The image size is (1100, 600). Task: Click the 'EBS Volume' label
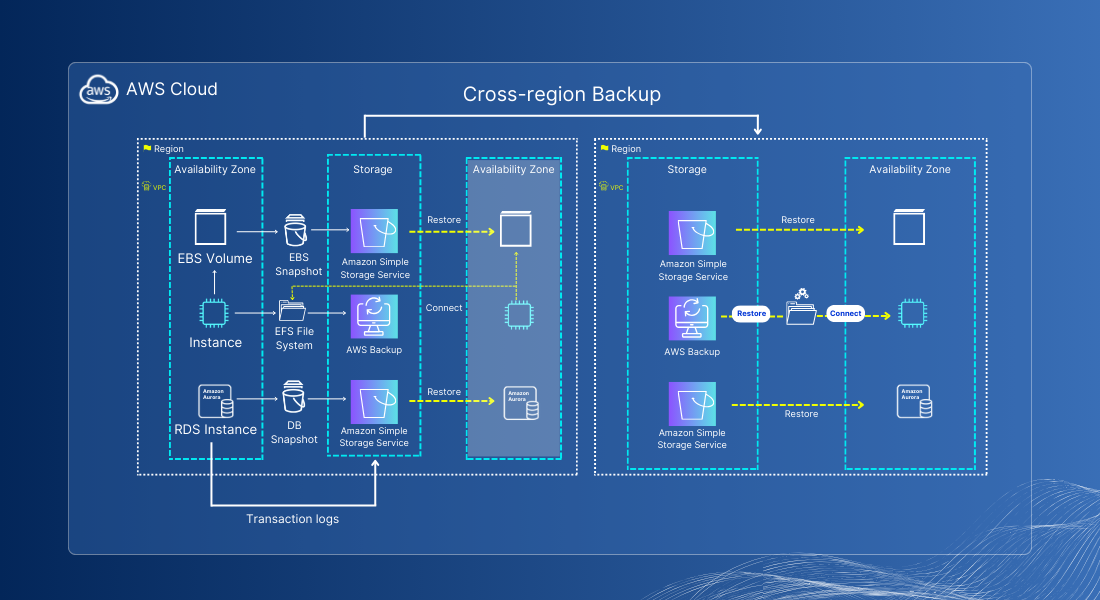tap(215, 258)
